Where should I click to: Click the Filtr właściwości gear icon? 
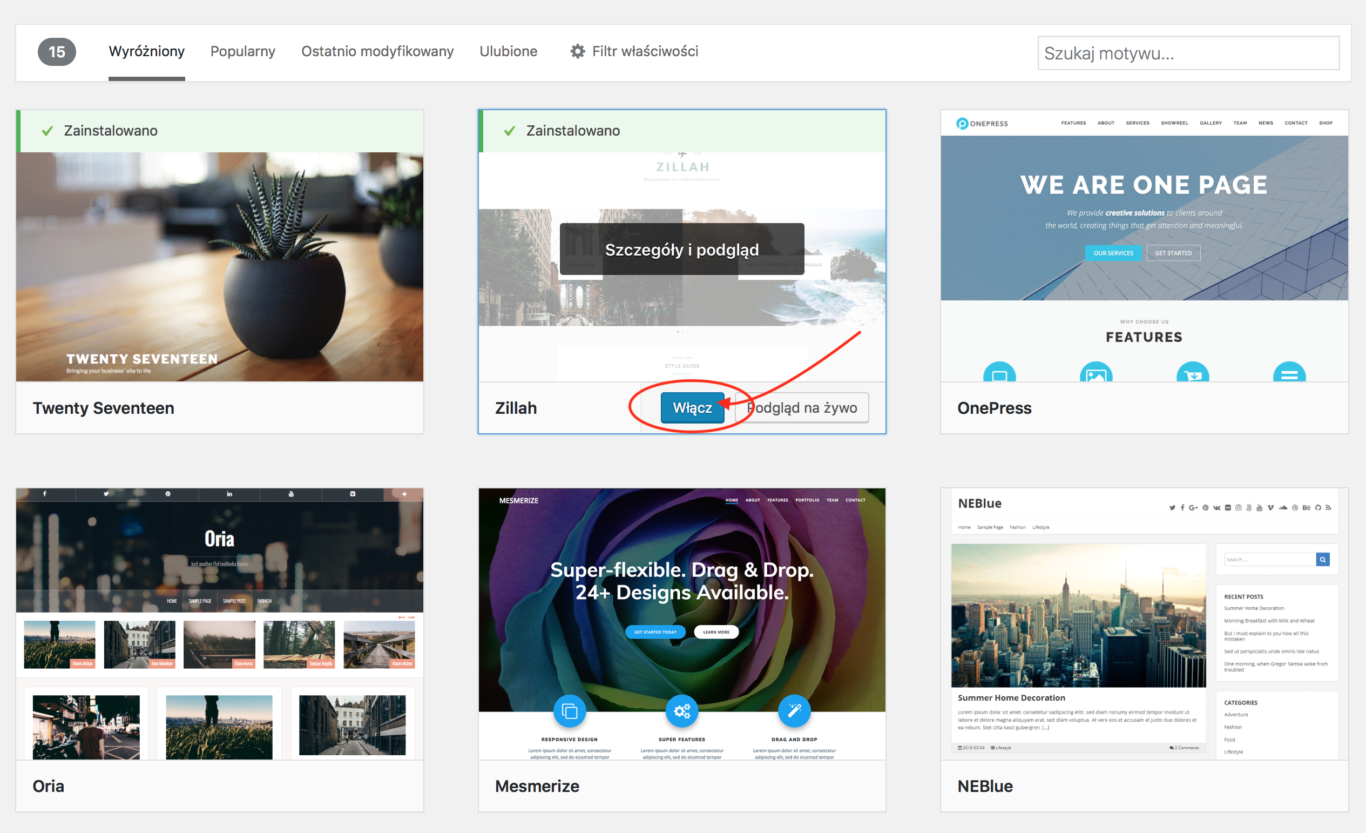tap(578, 51)
